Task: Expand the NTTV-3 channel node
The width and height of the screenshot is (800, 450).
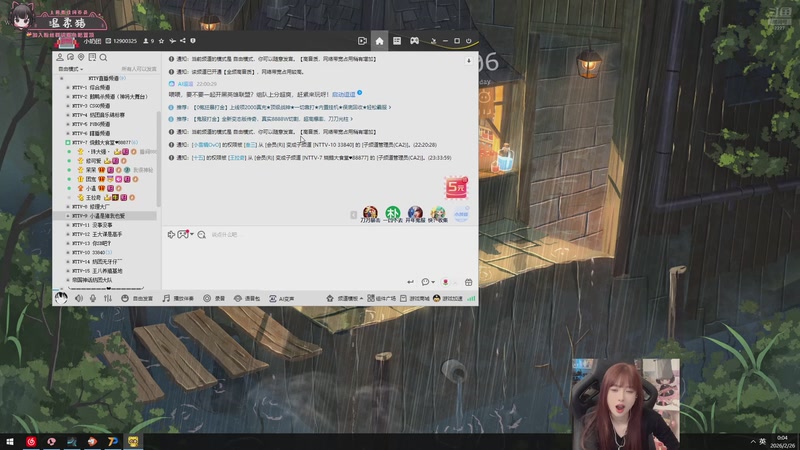Action: [x=68, y=106]
